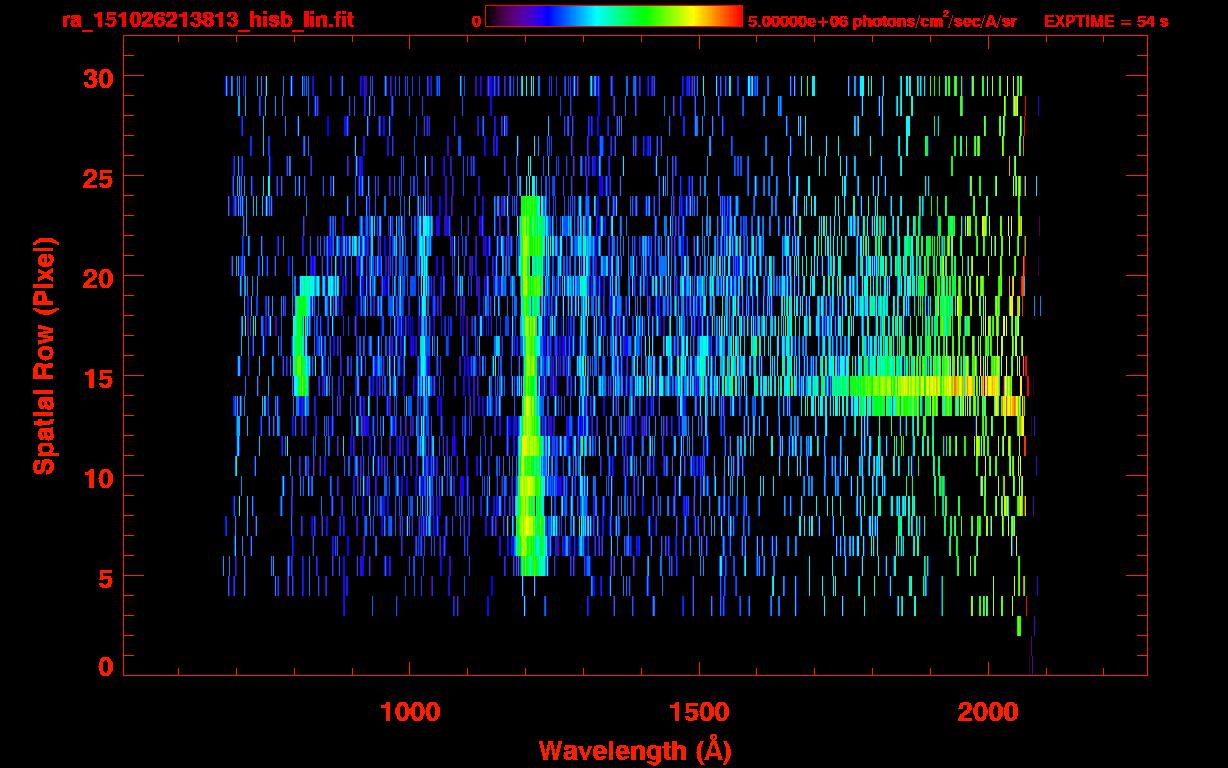
Task: Click the x-axis tick label 1000
Action: click(x=410, y=712)
